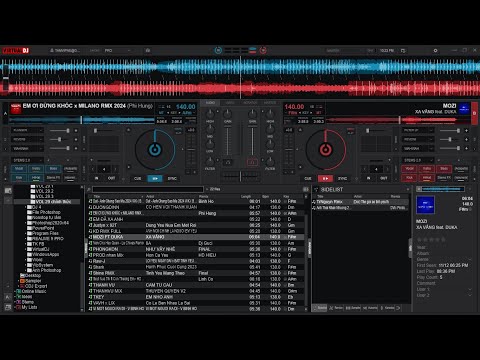Toggle the Kick stem pad on deck A
The height and width of the screenshot is (360, 480).
[x=19, y=178]
